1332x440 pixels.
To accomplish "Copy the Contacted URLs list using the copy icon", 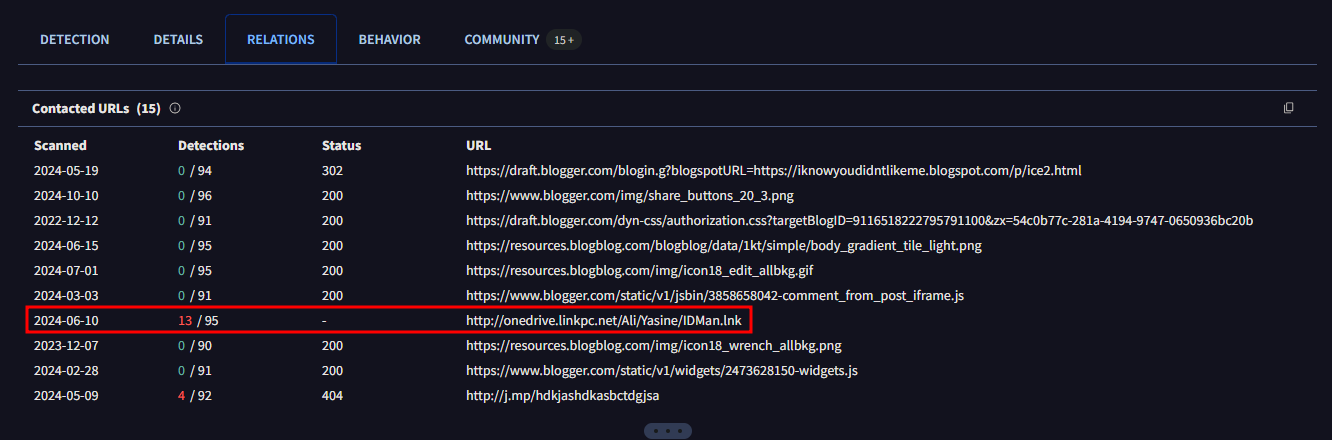I will pyautogui.click(x=1289, y=108).
